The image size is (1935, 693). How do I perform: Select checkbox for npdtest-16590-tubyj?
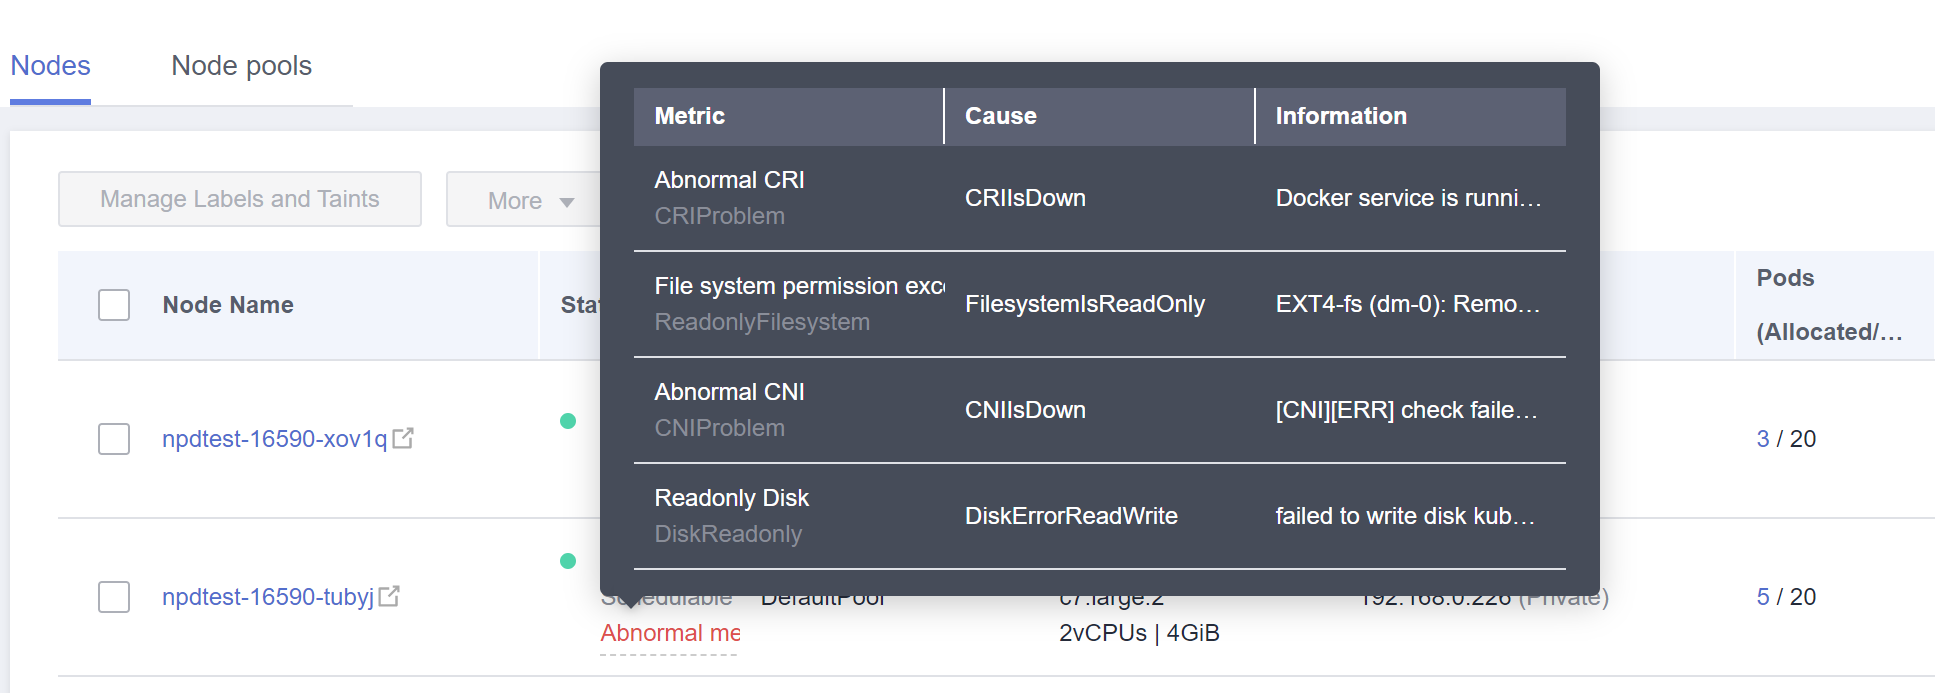[x=114, y=597]
